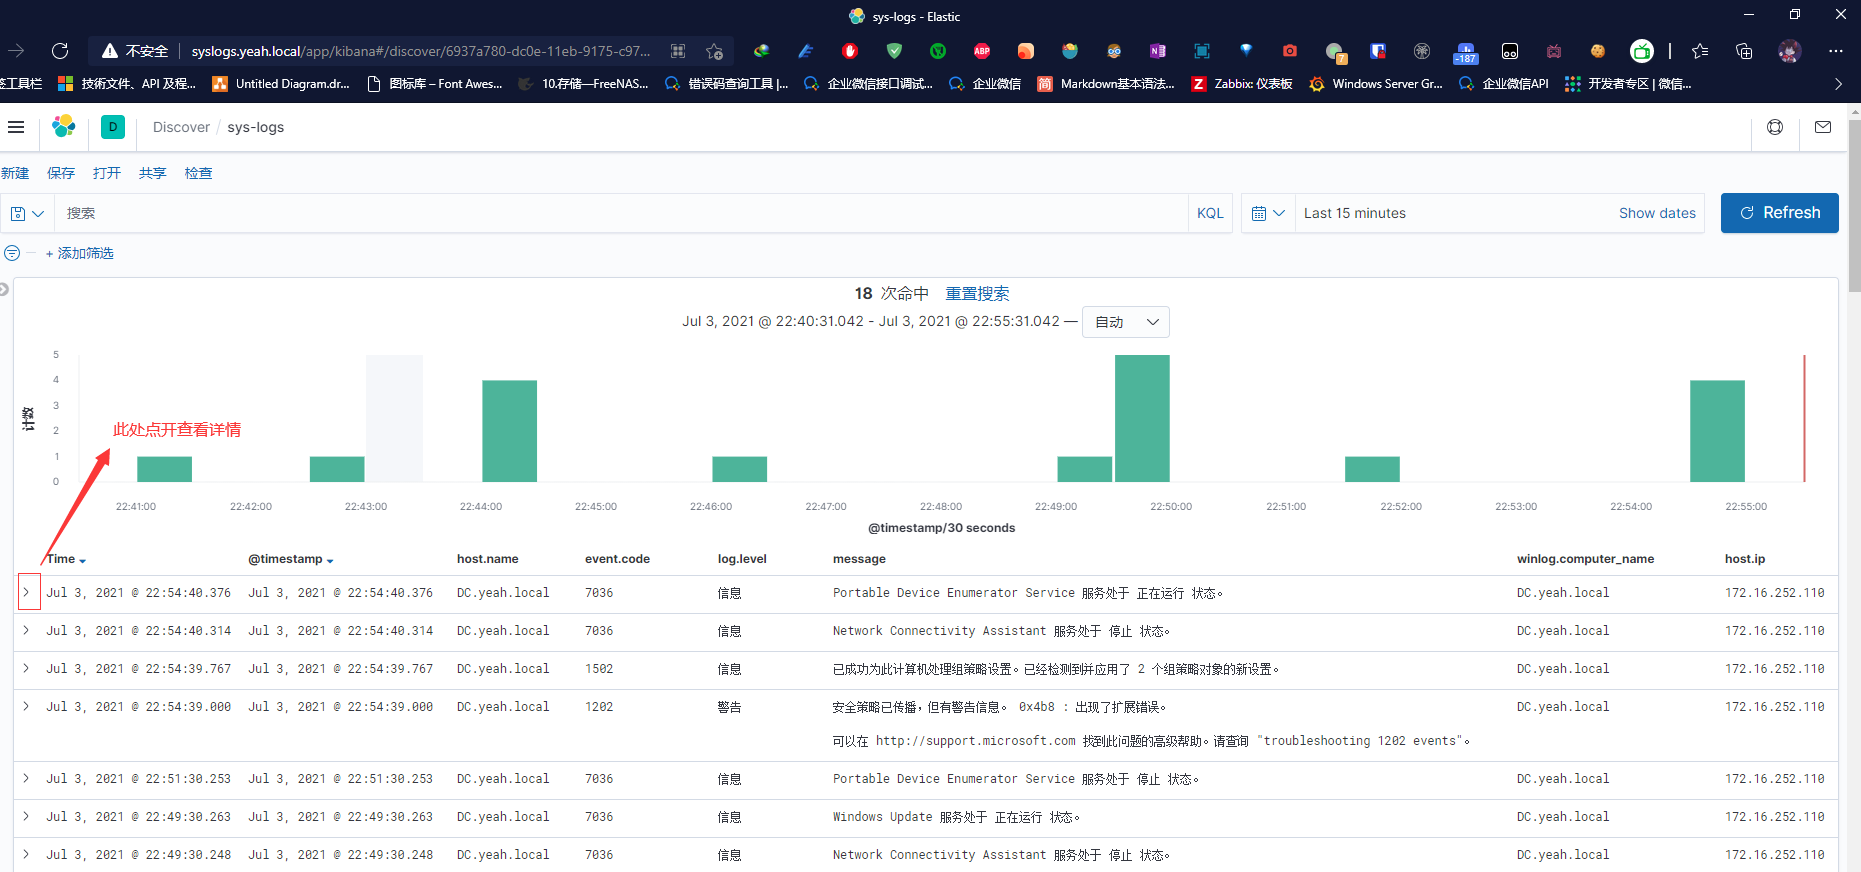
Task: Open the newsfeed mail icon
Action: coord(1823,127)
